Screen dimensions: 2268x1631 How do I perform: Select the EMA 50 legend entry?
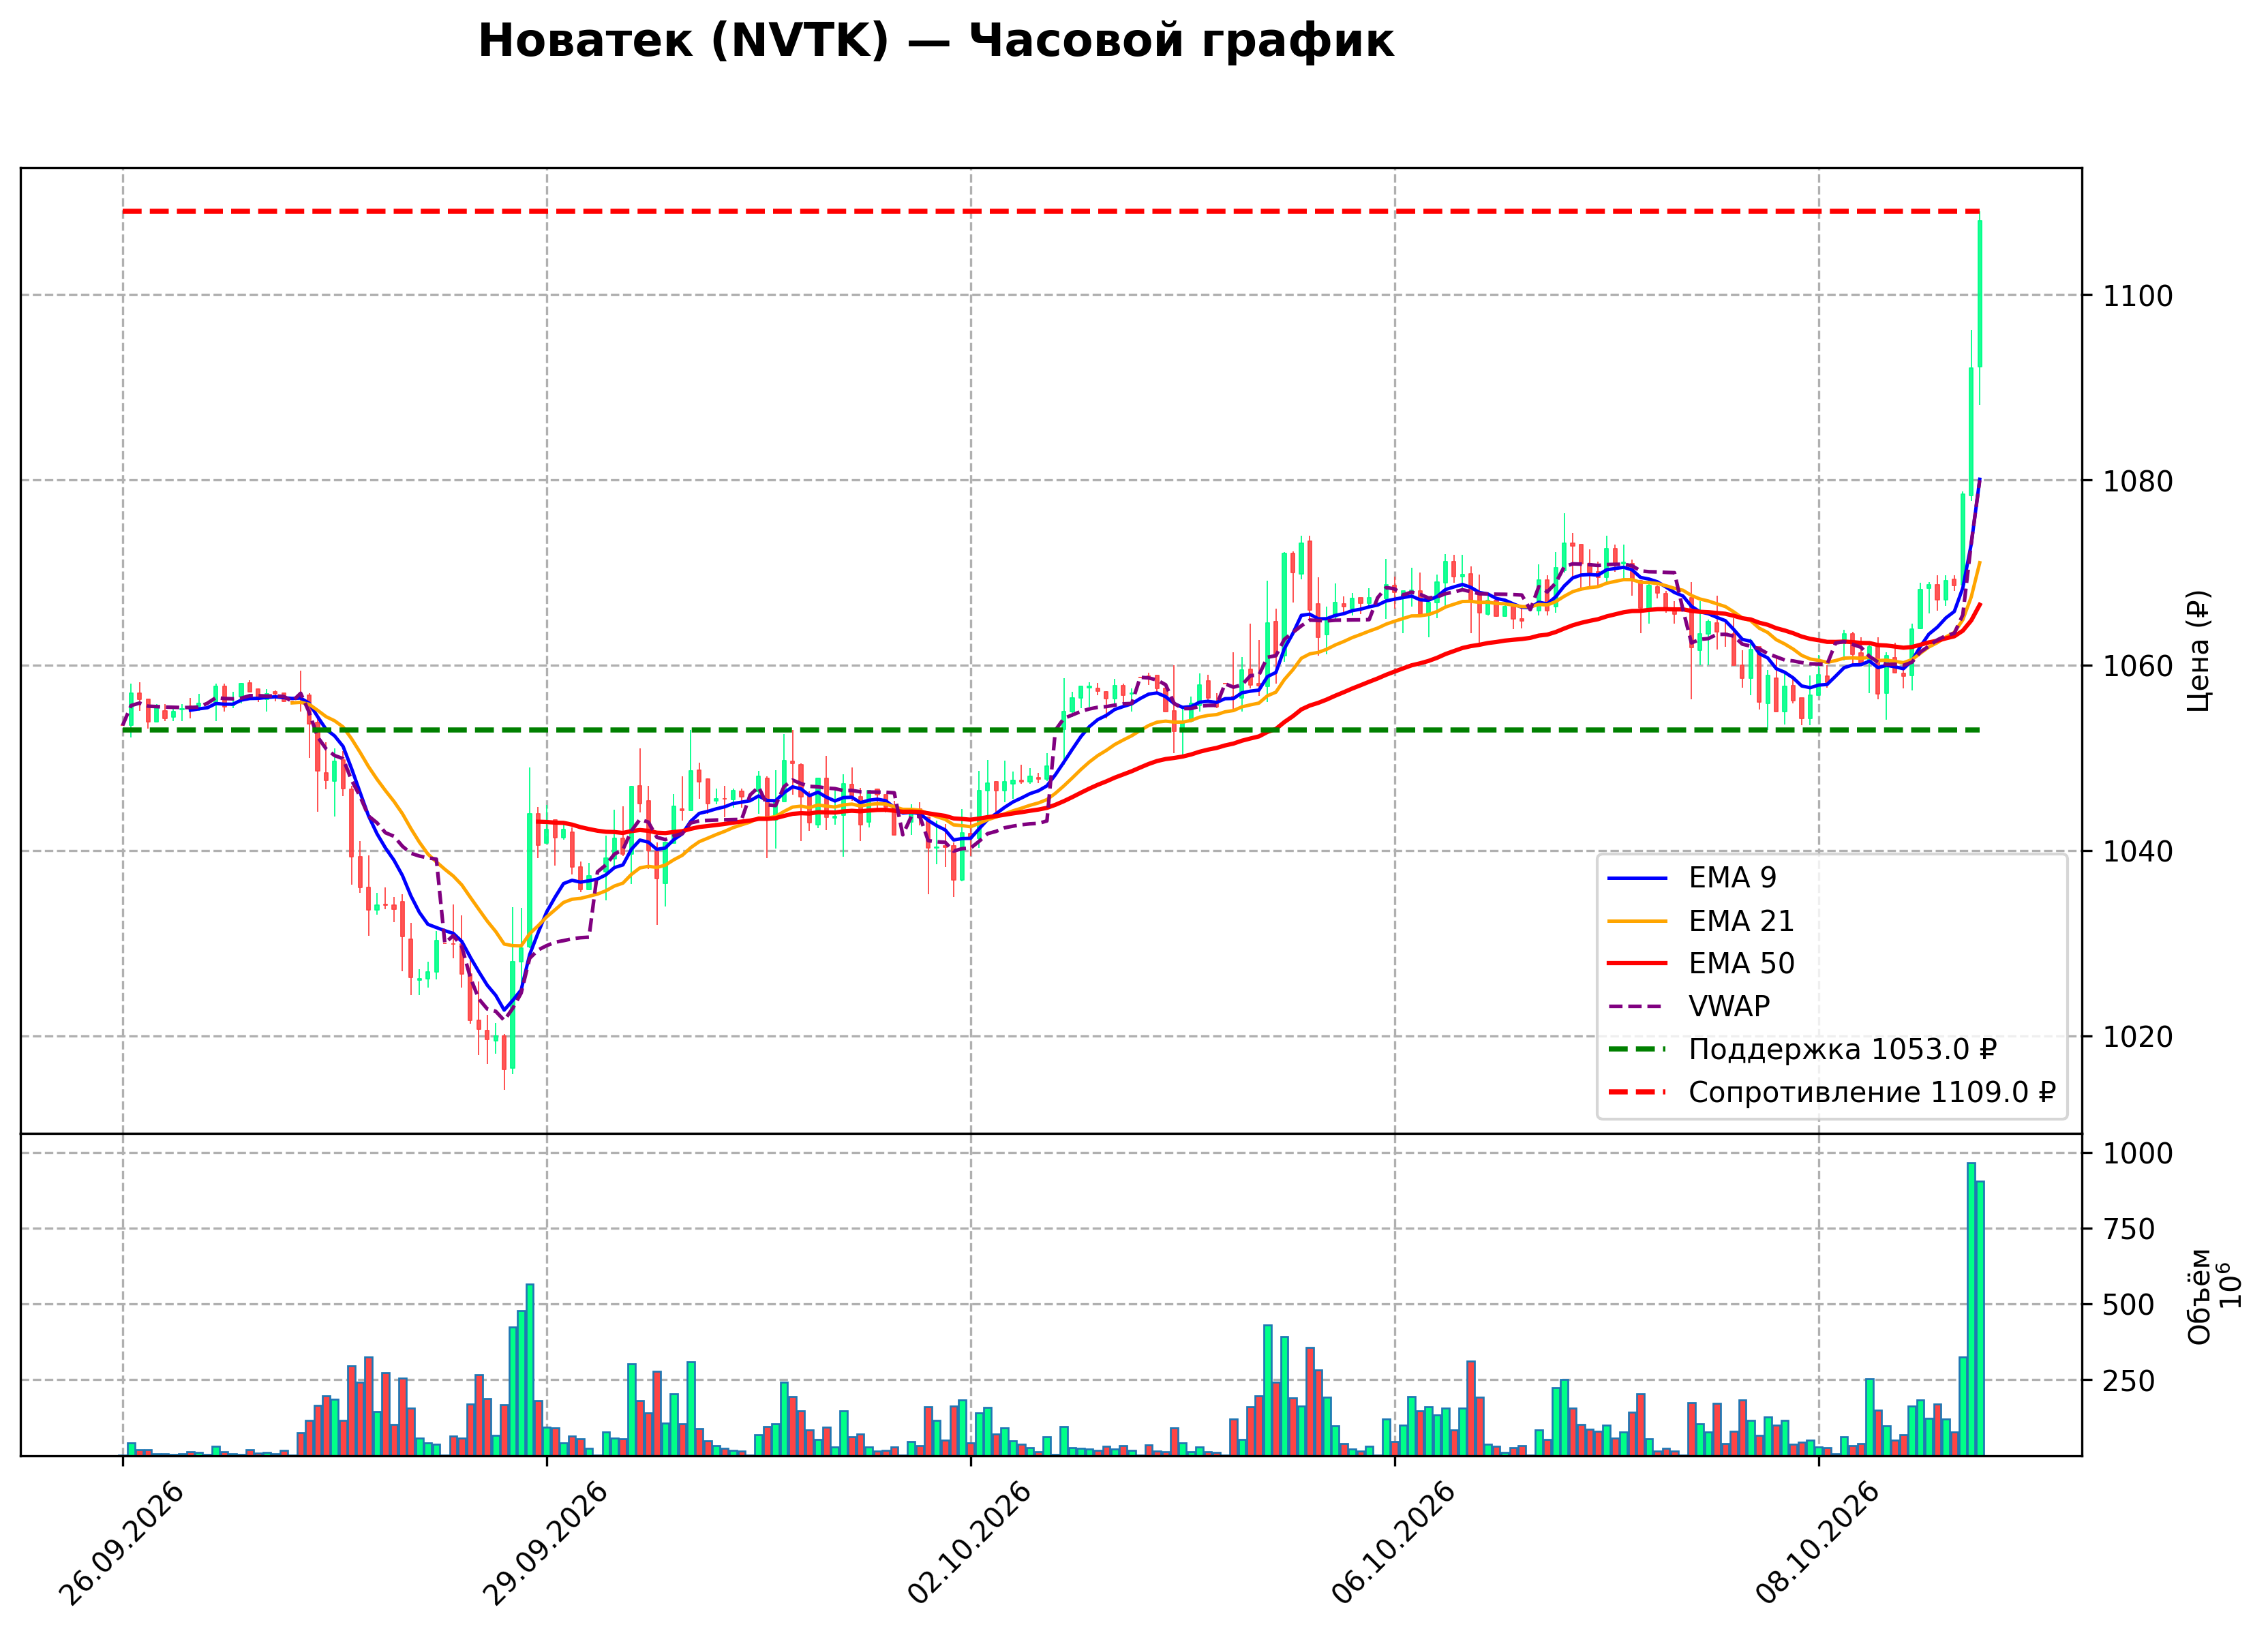click(x=1700, y=963)
